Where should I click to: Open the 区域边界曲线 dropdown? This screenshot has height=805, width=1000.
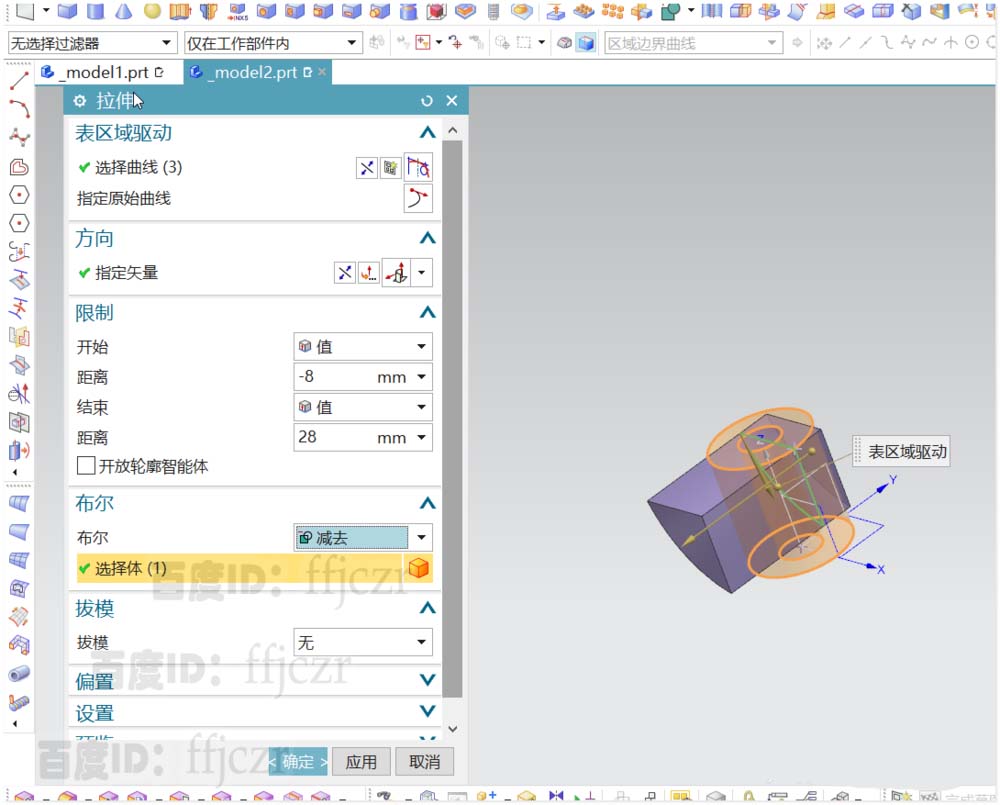(693, 43)
